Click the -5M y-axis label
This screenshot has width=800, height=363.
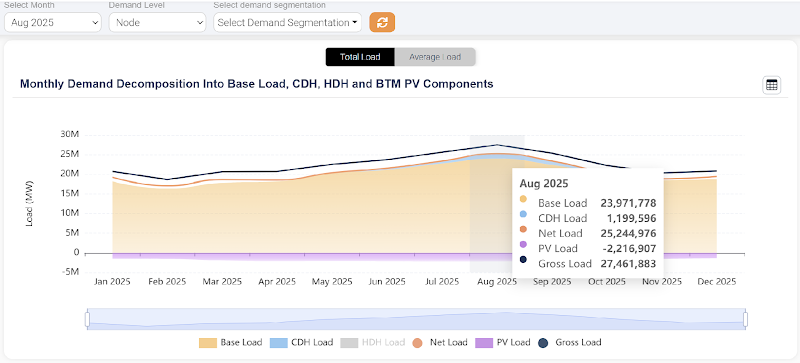[70, 272]
